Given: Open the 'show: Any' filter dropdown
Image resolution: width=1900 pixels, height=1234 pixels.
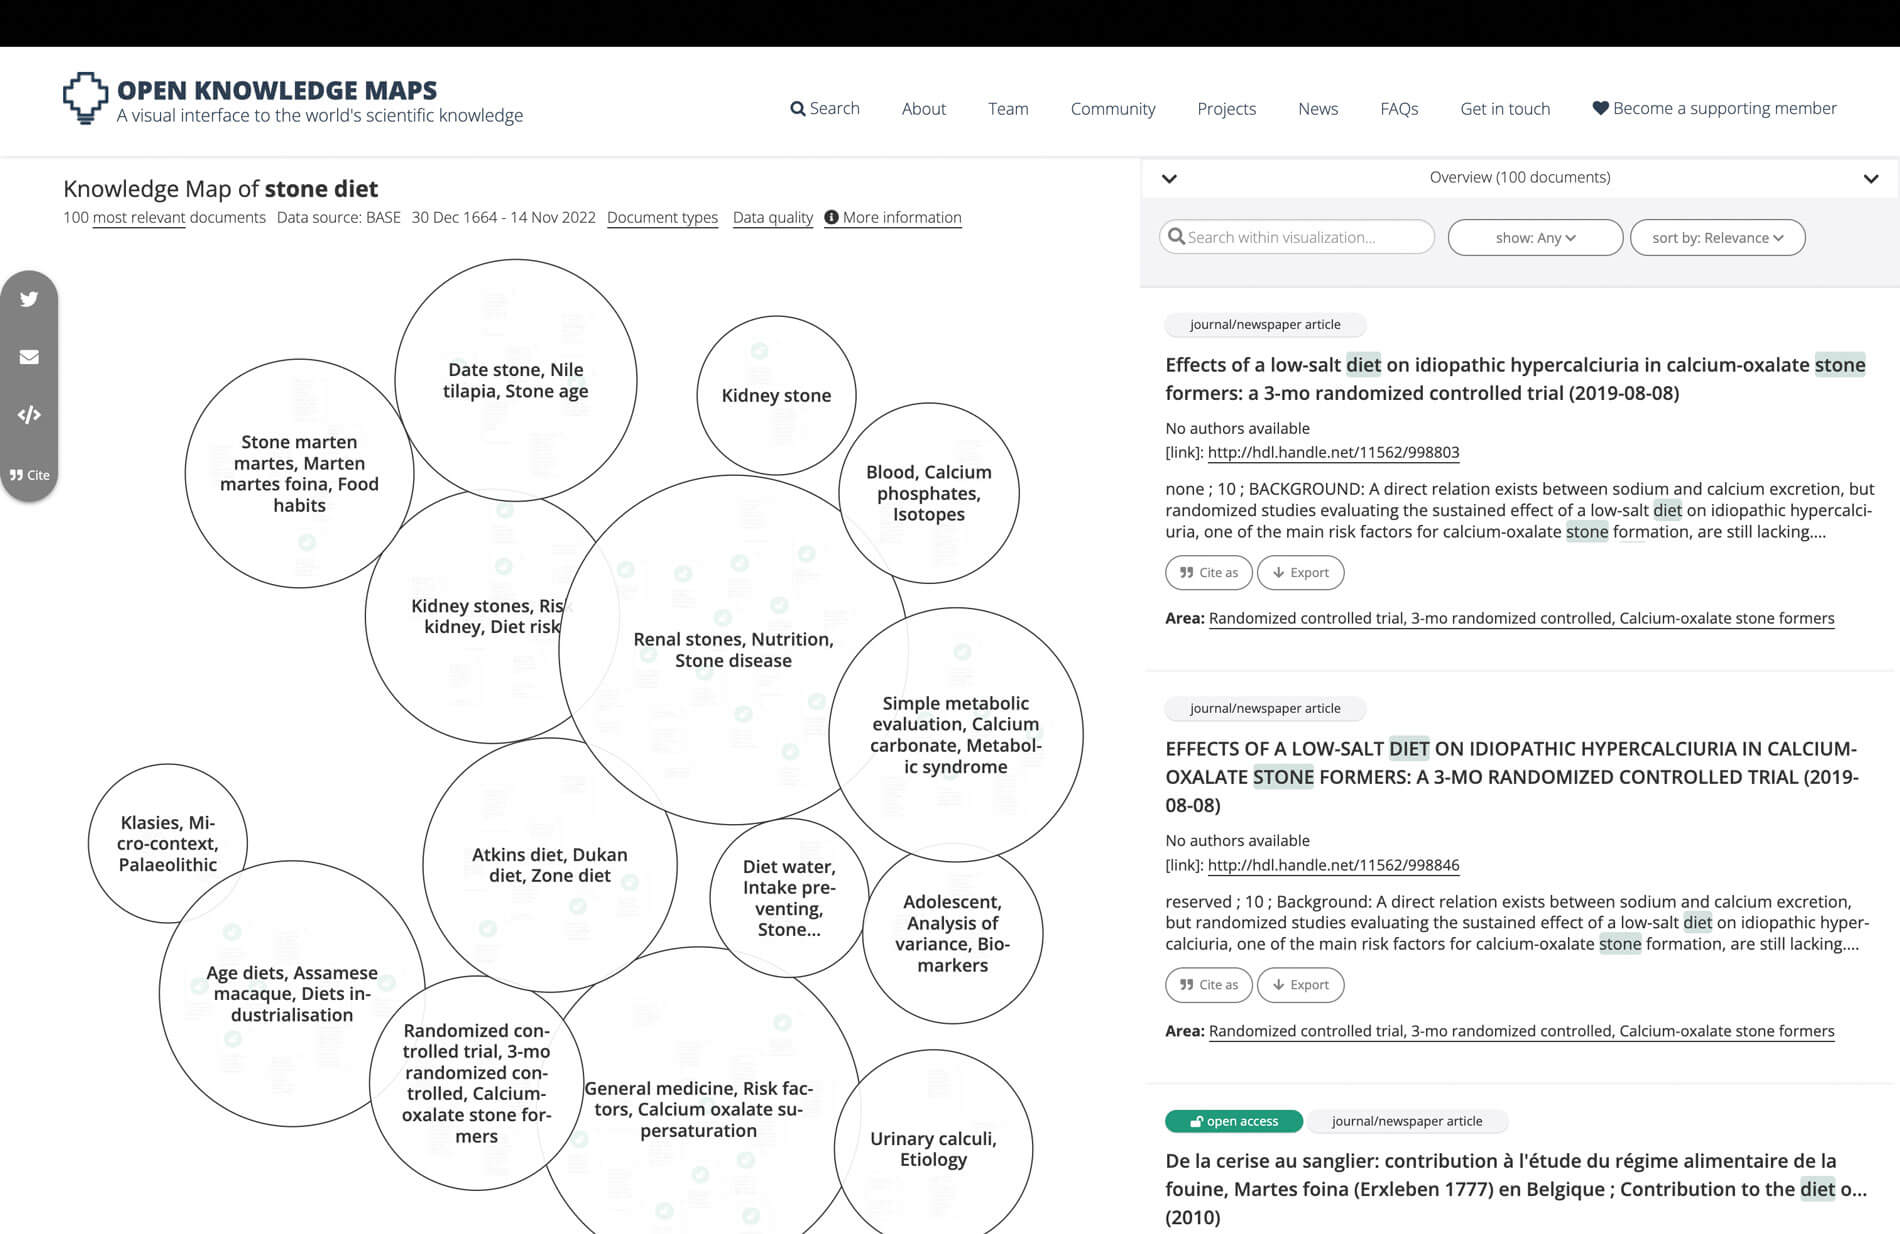Looking at the screenshot, I should pyautogui.click(x=1535, y=238).
